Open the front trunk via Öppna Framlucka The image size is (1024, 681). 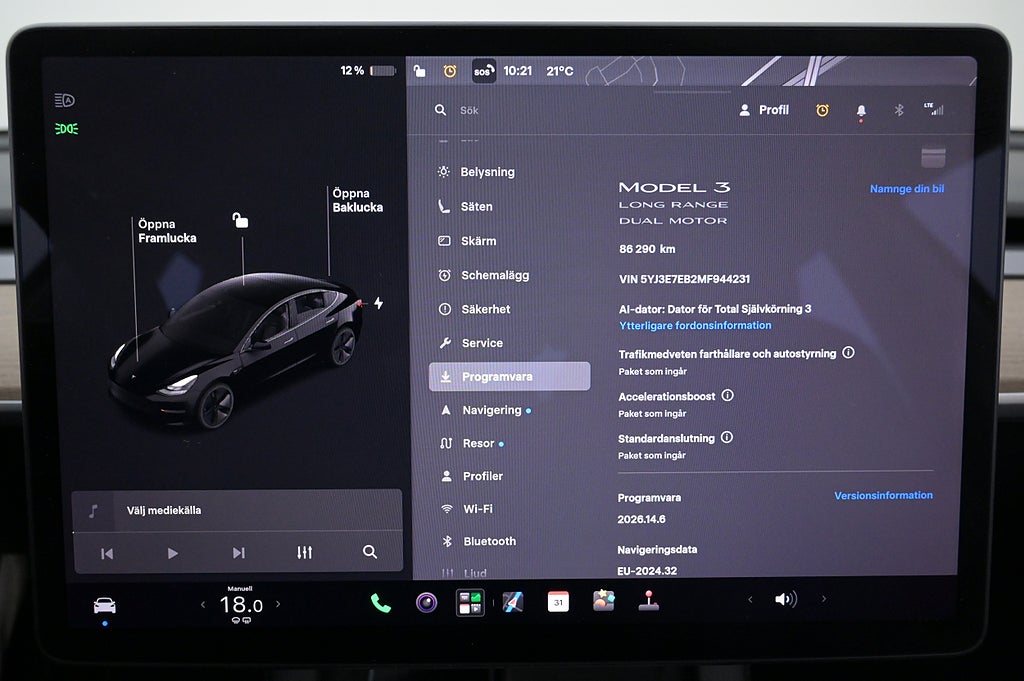[167, 231]
